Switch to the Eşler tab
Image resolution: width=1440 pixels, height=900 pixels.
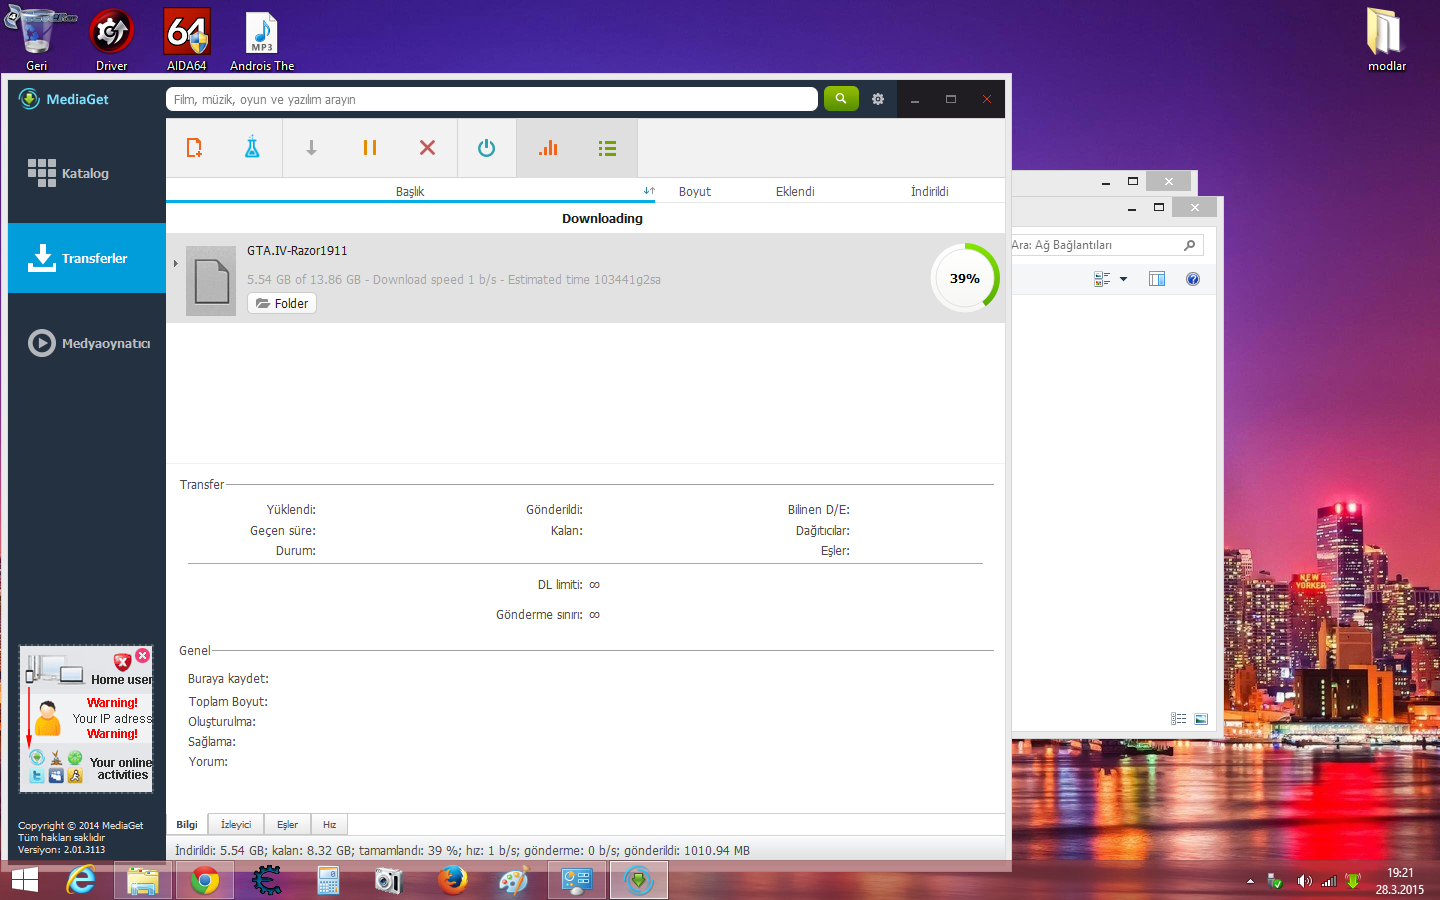(287, 825)
